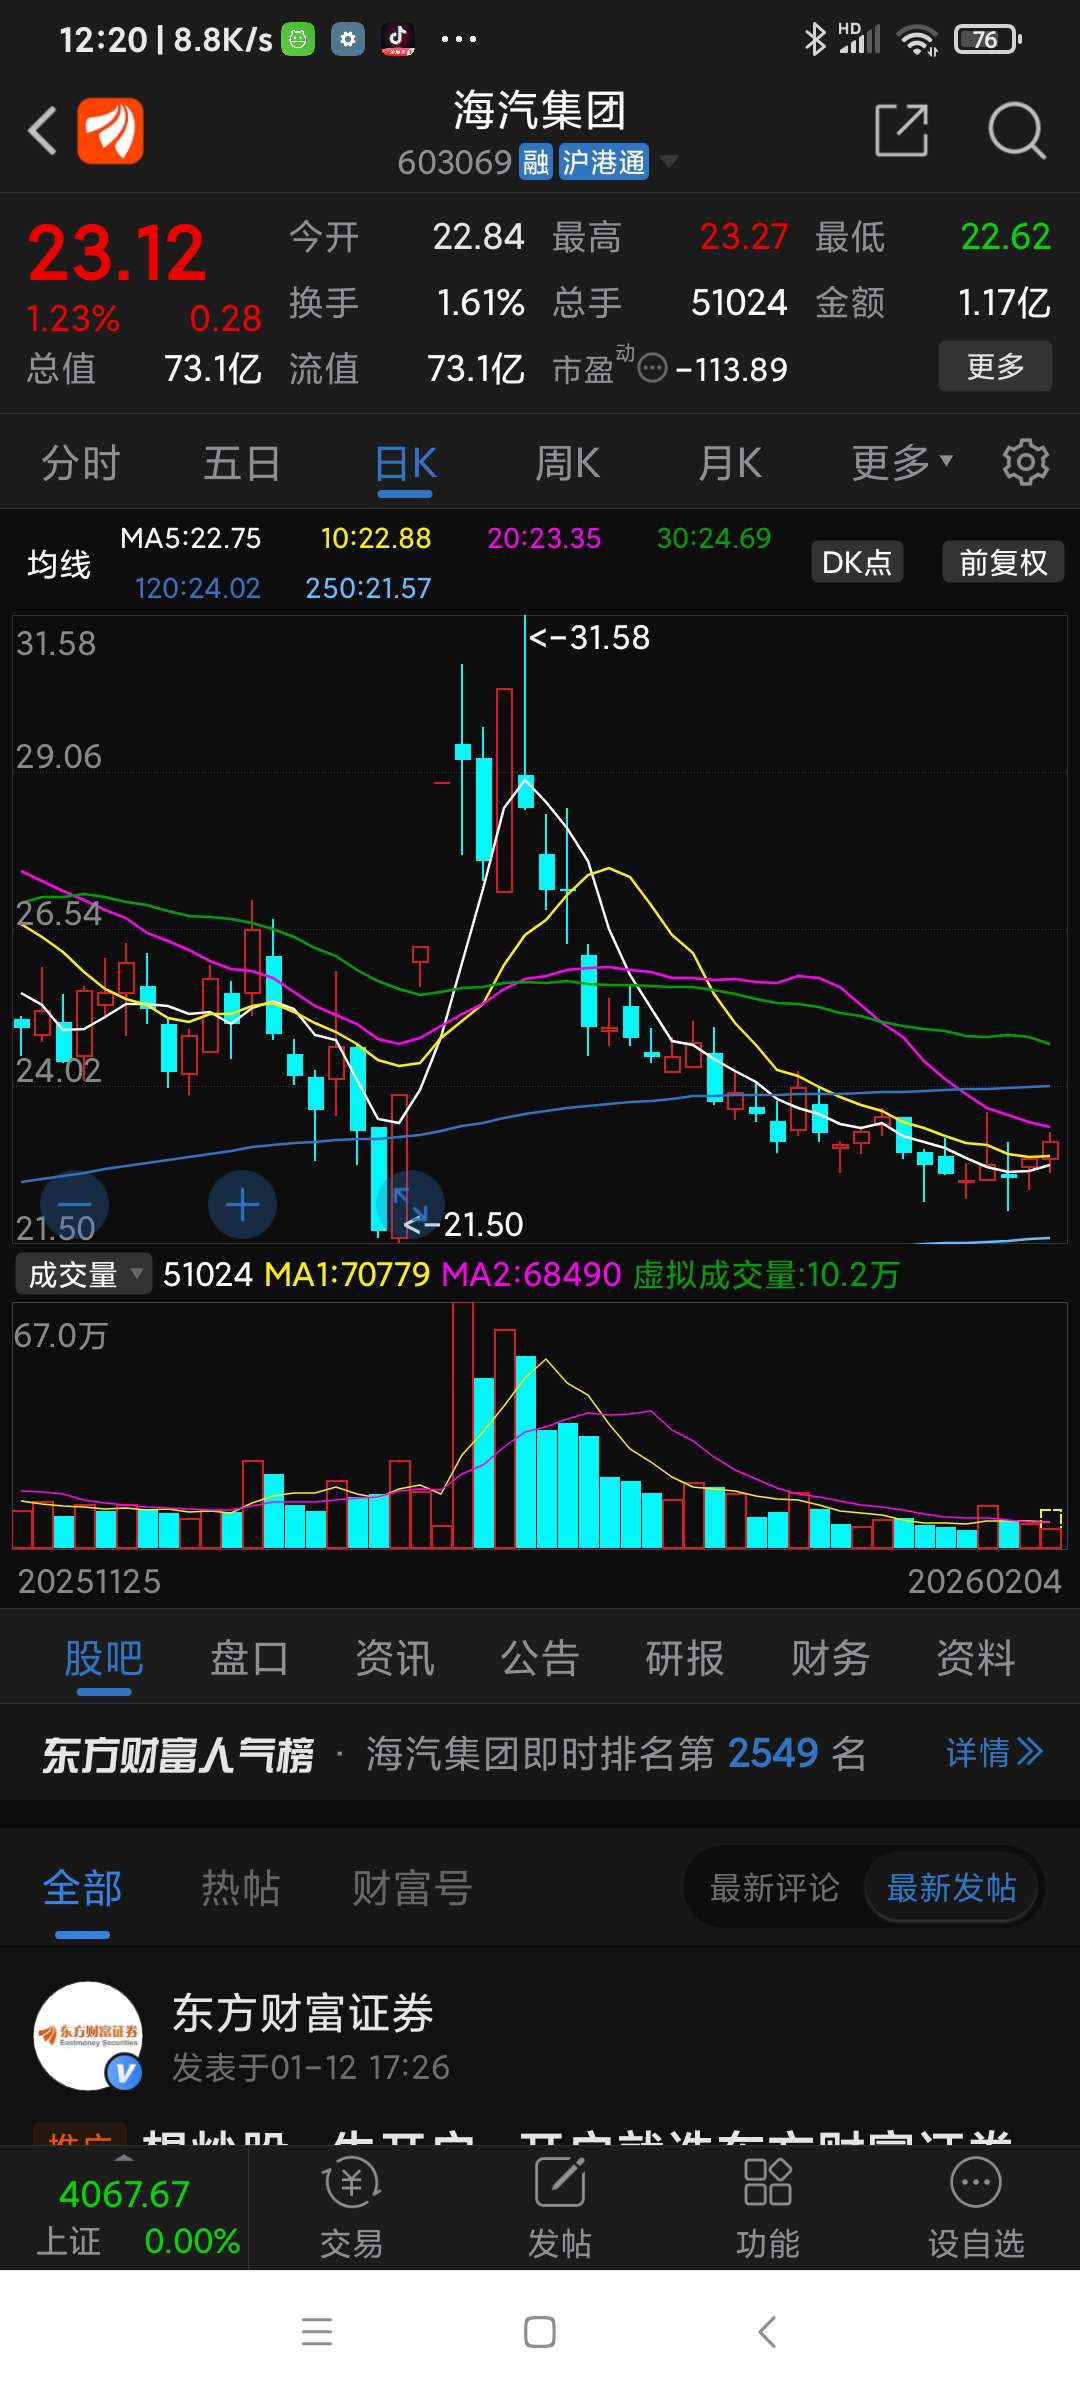The image size is (1080, 2400).
Task: Switch to 月K chart tab
Action: point(730,463)
